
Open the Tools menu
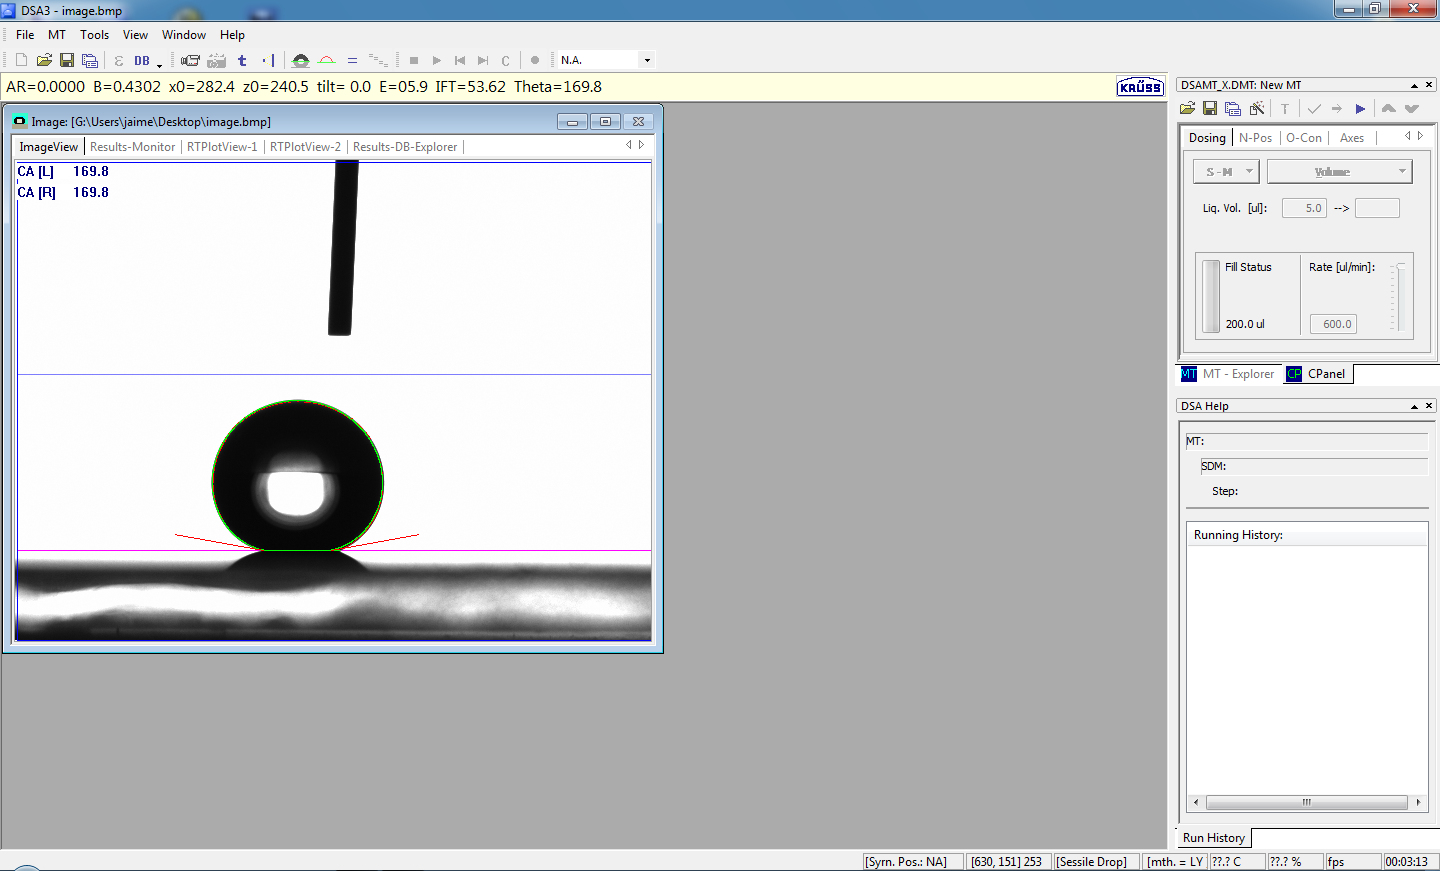(x=94, y=34)
